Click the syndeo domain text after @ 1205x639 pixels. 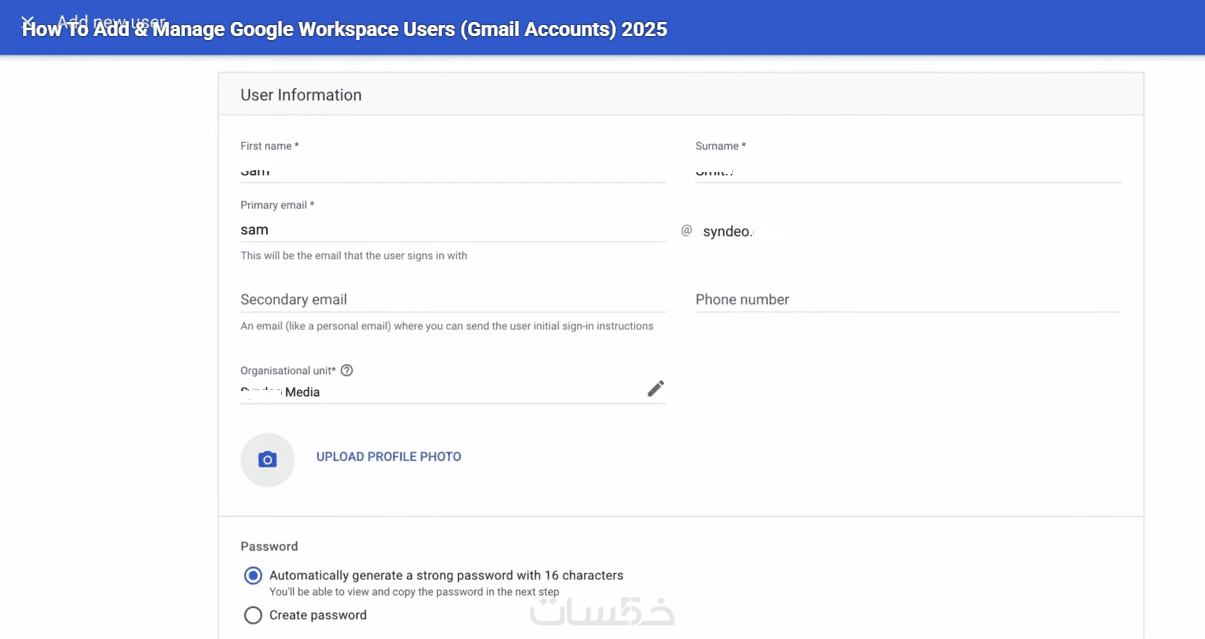pos(727,232)
